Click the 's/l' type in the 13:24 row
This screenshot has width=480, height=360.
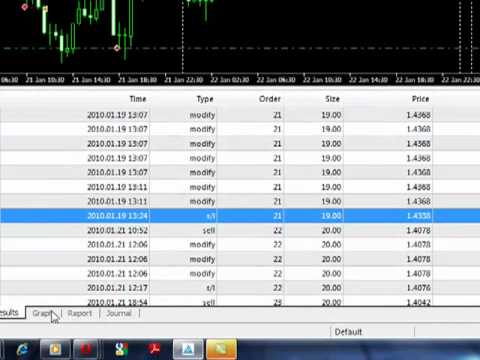211,216
